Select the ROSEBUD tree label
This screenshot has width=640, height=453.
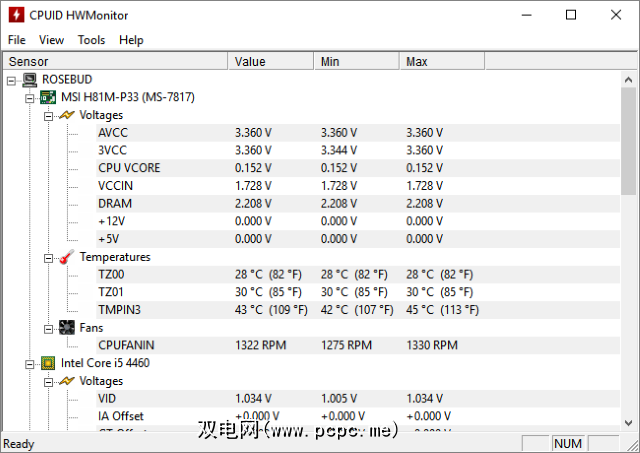tap(67, 80)
